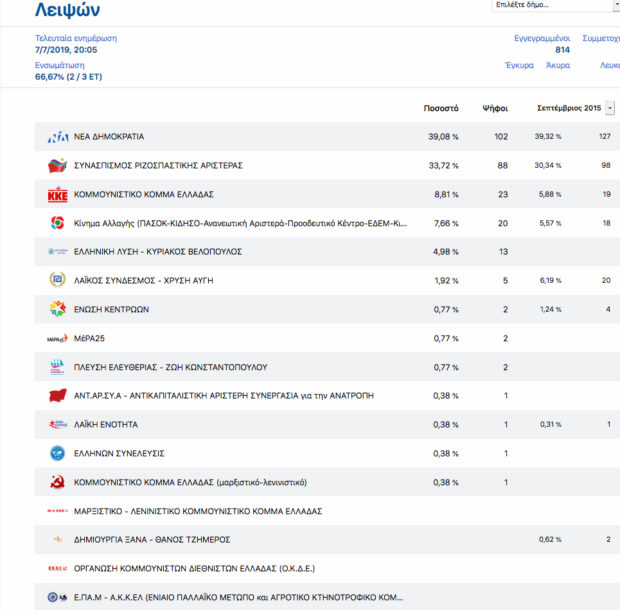
Task: Click the Ένωση Κεντρώων star logo
Action: (x=58, y=309)
